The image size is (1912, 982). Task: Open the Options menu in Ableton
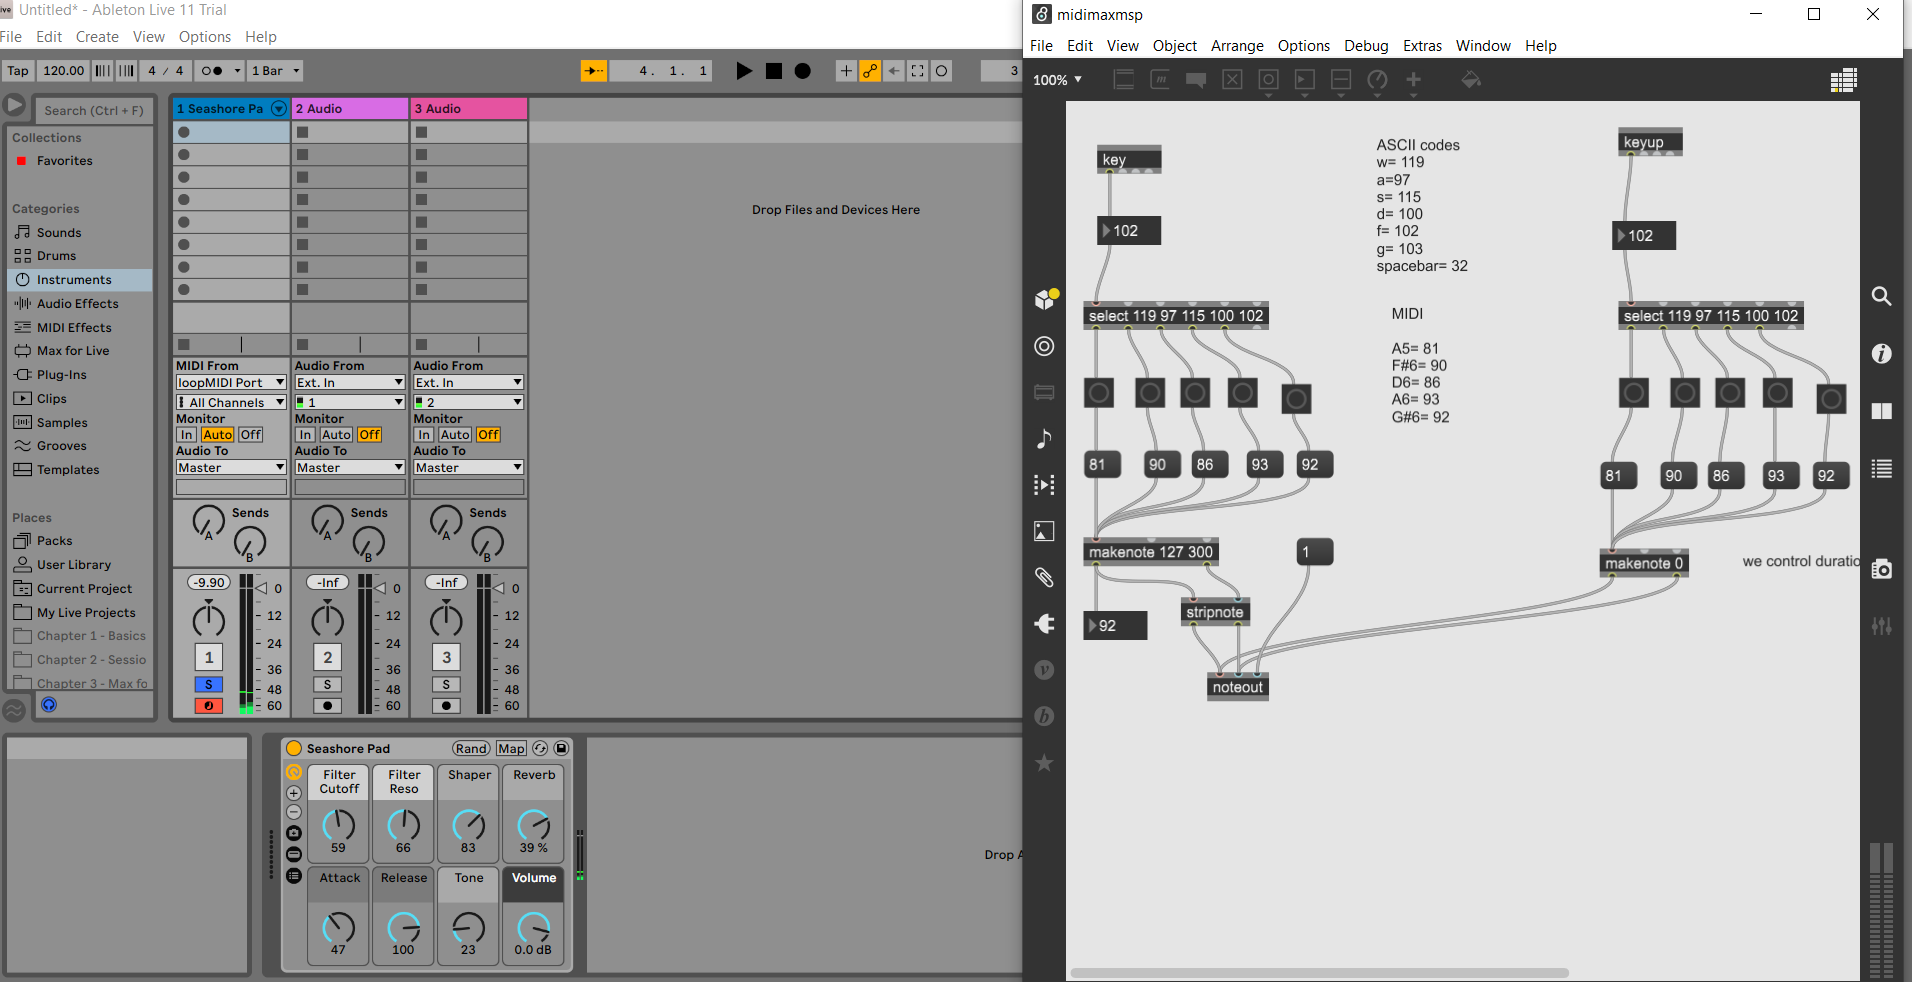(205, 37)
